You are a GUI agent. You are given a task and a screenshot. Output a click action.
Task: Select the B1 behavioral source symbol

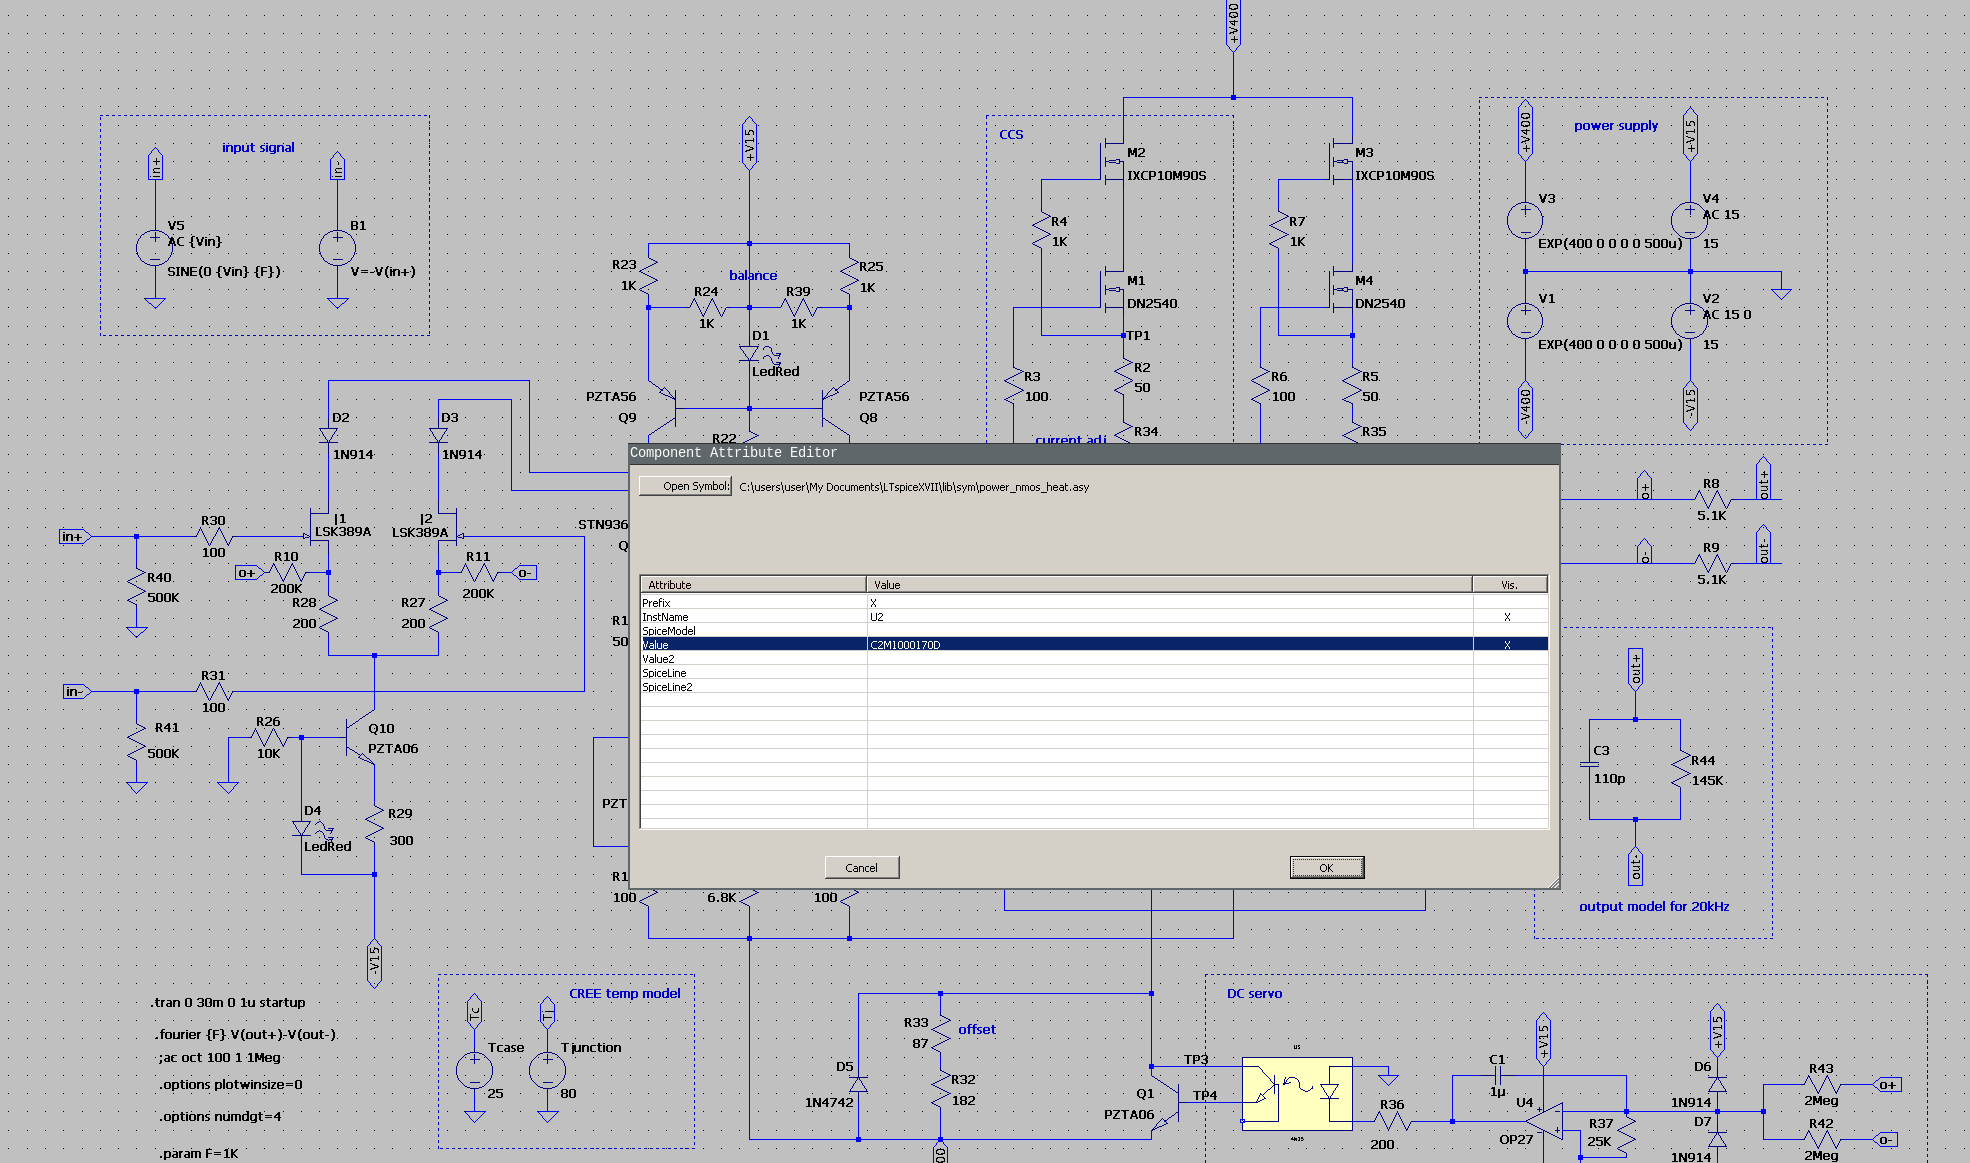337,247
